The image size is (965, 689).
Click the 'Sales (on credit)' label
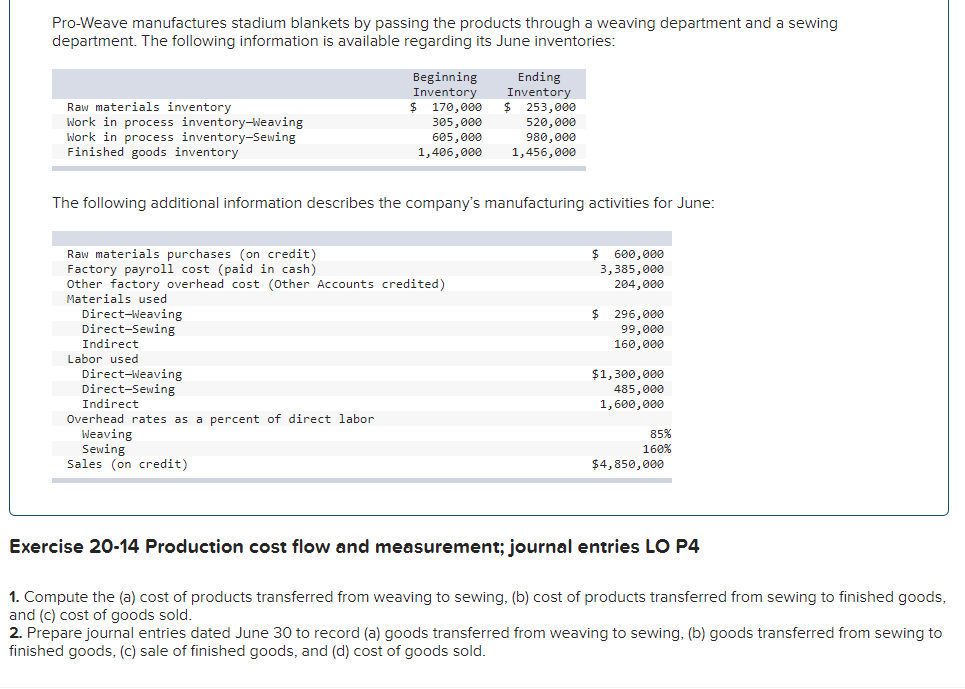[127, 464]
